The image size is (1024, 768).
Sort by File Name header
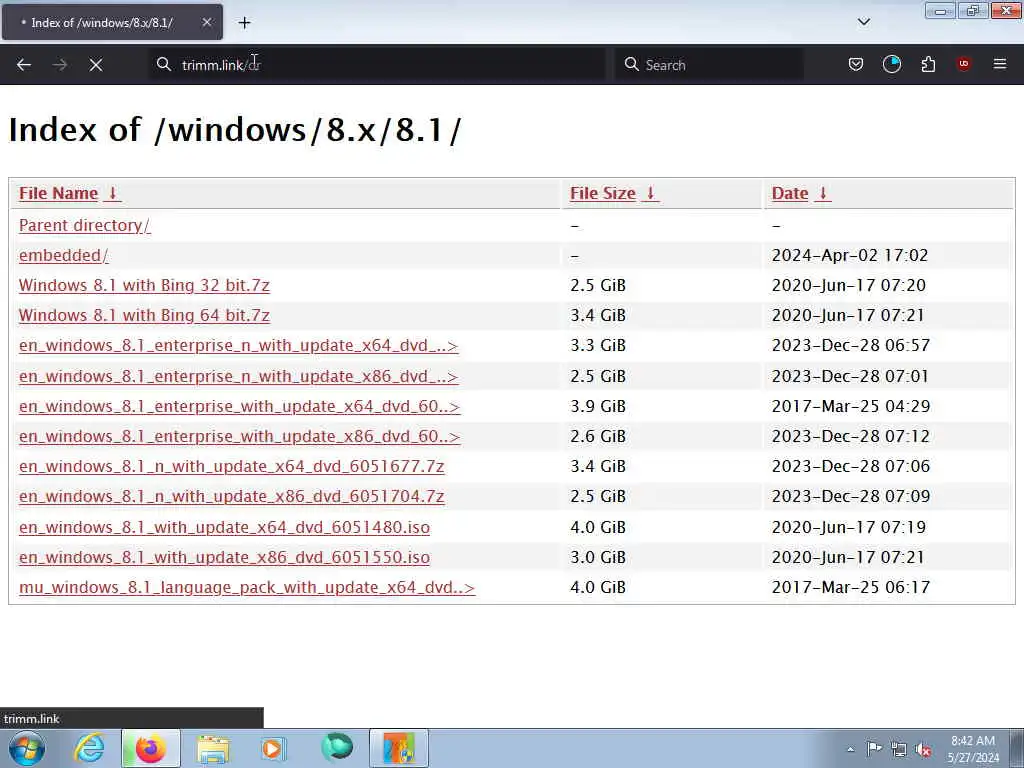click(58, 193)
